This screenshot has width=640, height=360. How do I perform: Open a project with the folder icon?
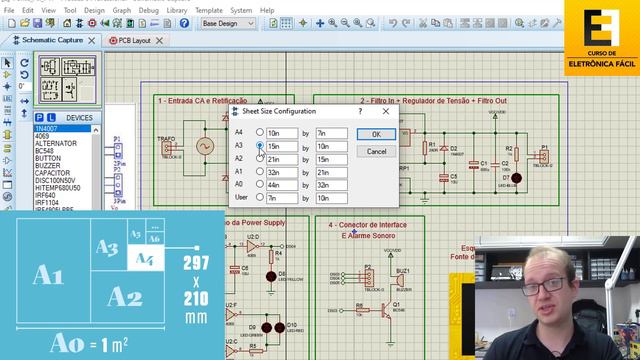(x=25, y=23)
